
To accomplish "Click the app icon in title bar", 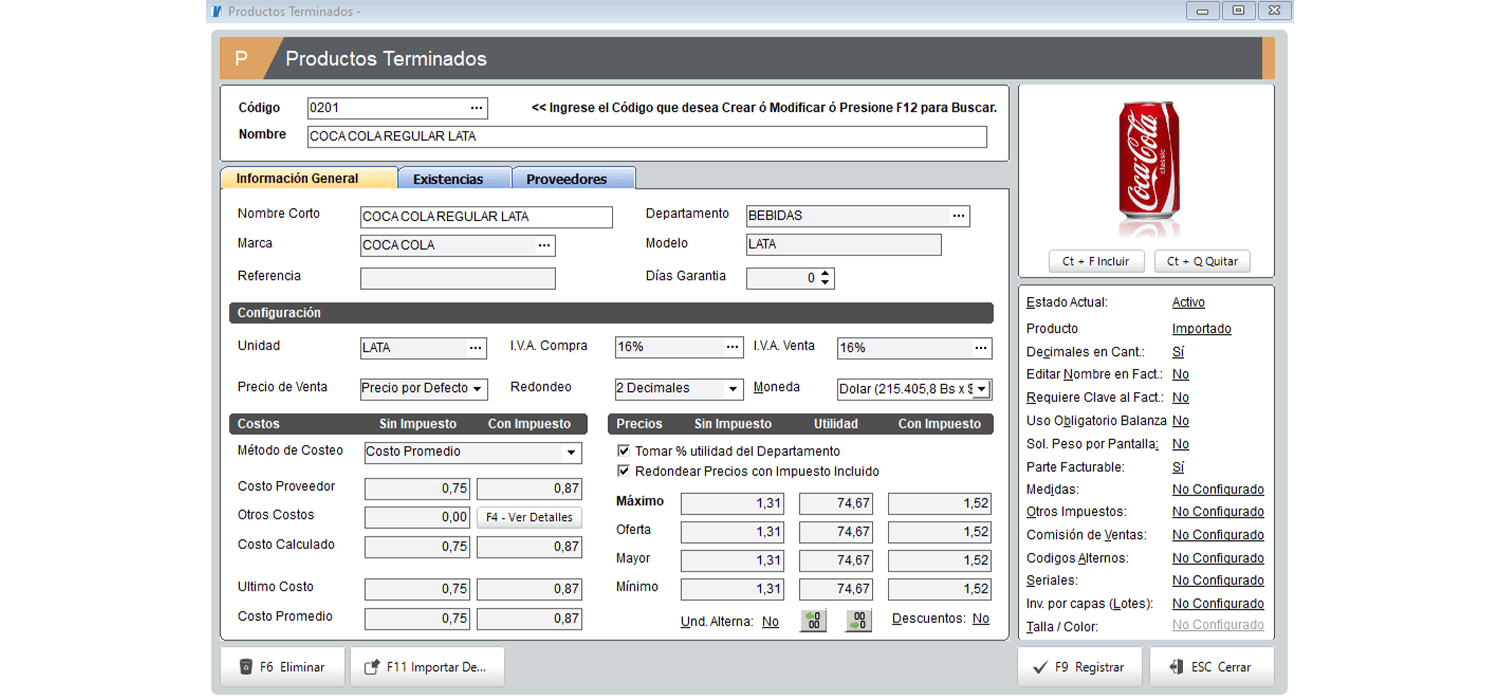I will [x=216, y=11].
